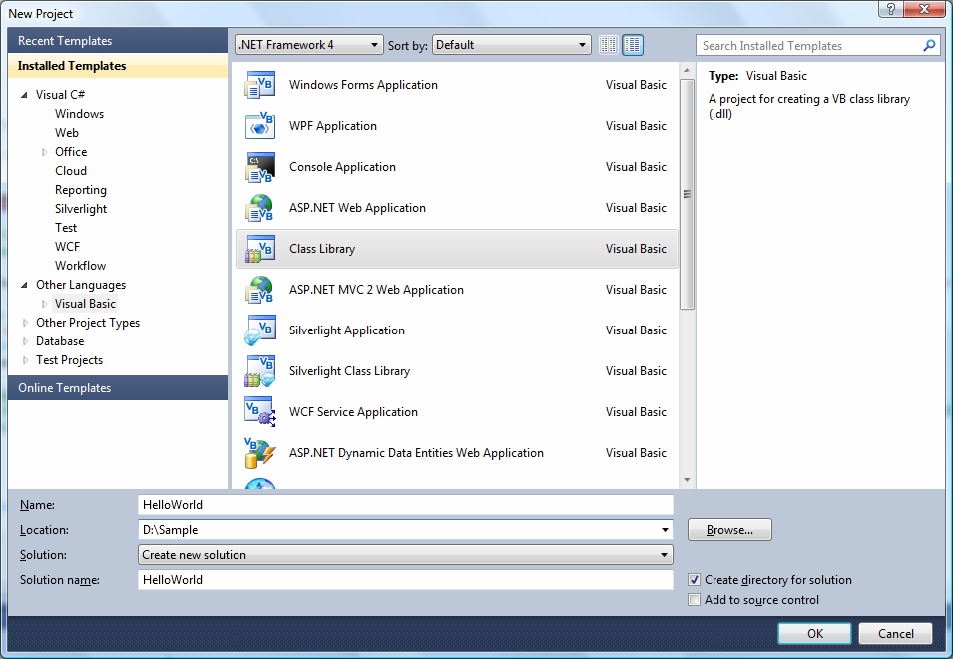This screenshot has height=659, width=953.
Task: Enable Add to source control checkbox
Action: (x=694, y=600)
